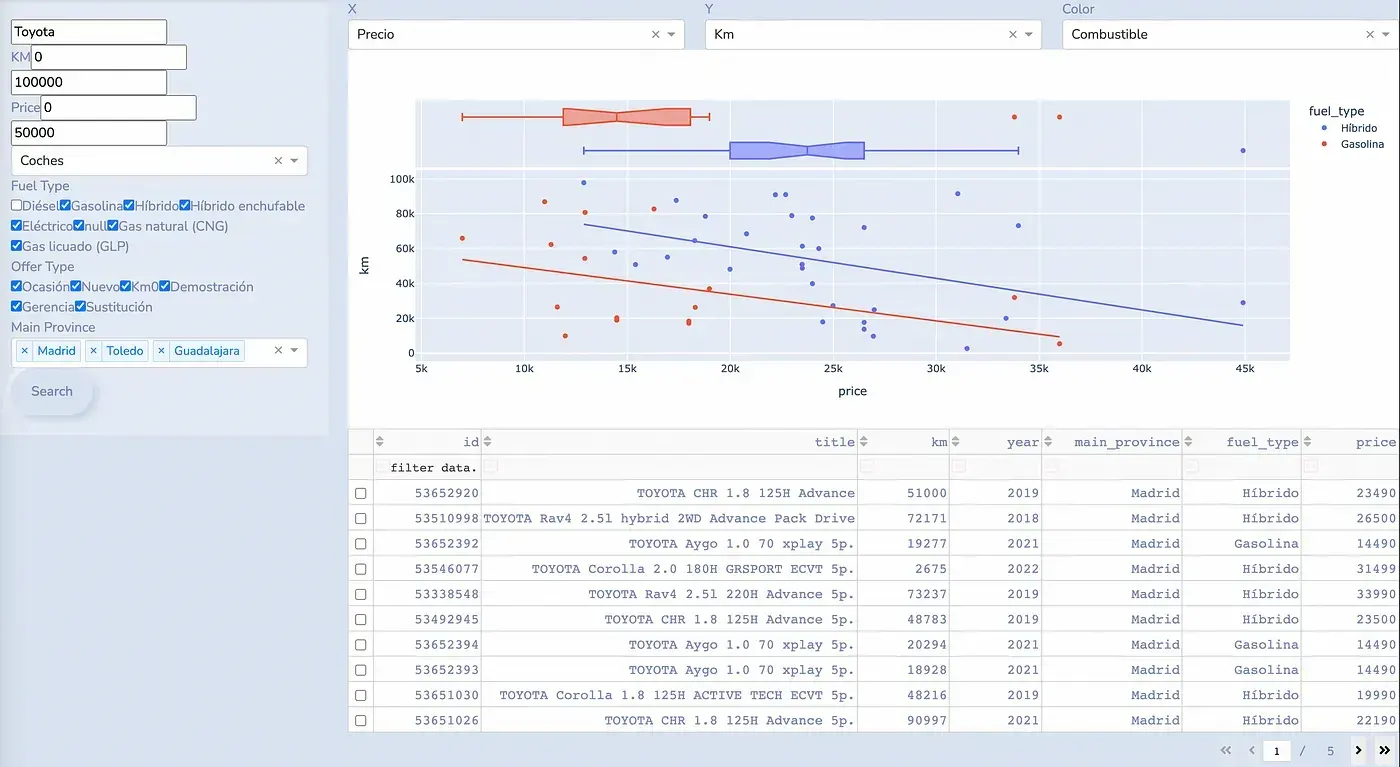Open the Color Combustible dropdown

click(x=1385, y=34)
